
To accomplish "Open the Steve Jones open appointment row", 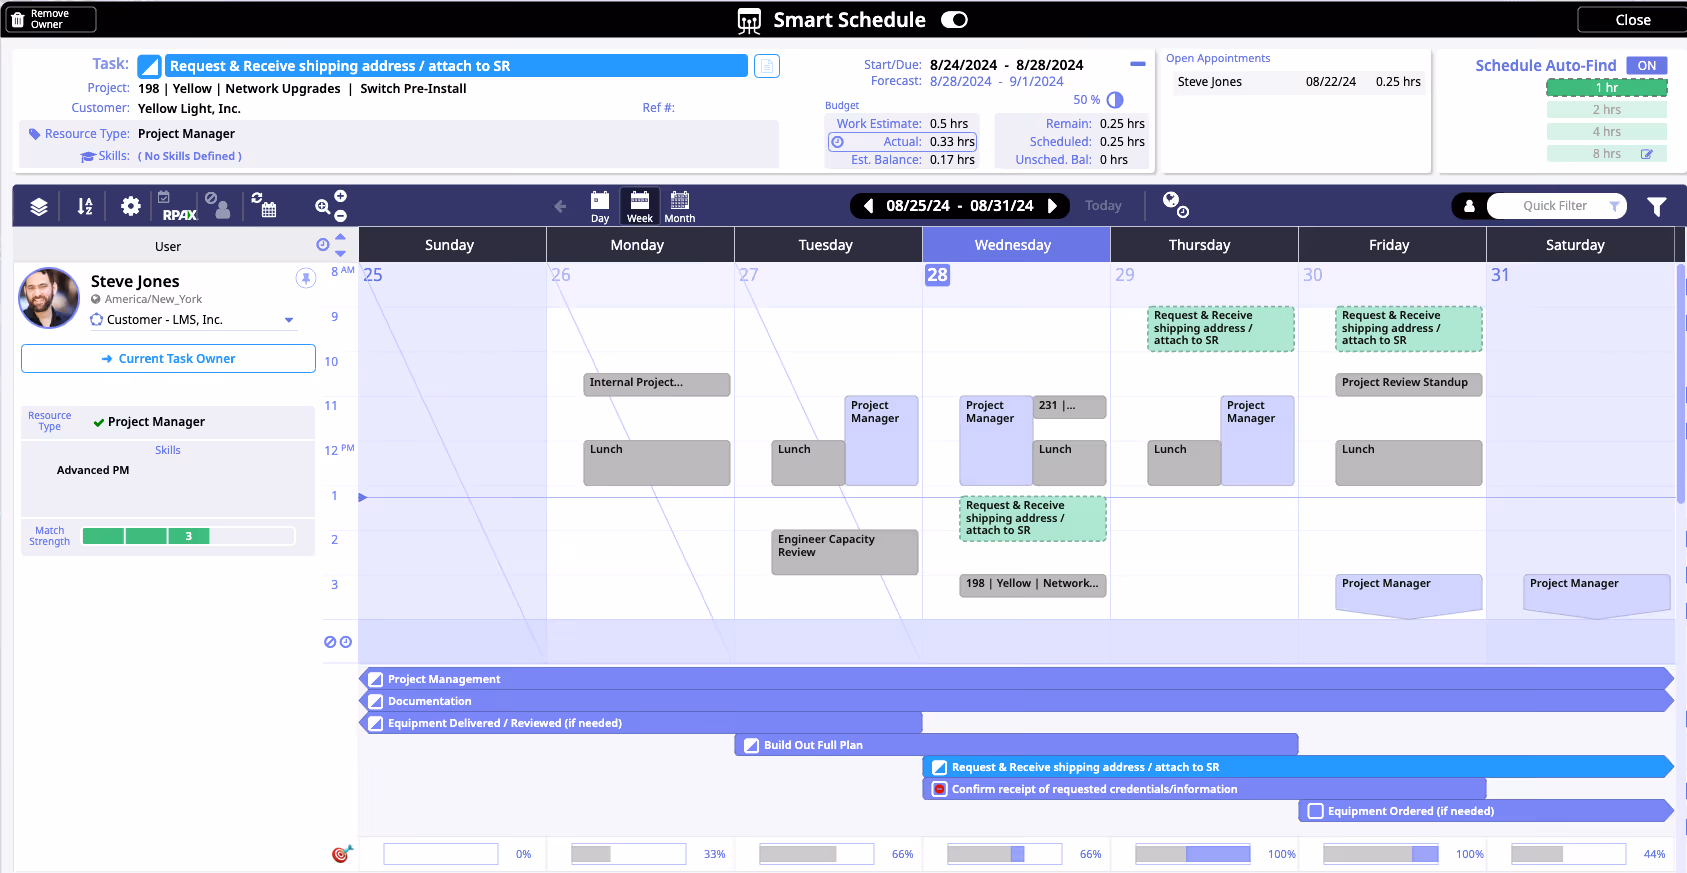I will click(1298, 82).
